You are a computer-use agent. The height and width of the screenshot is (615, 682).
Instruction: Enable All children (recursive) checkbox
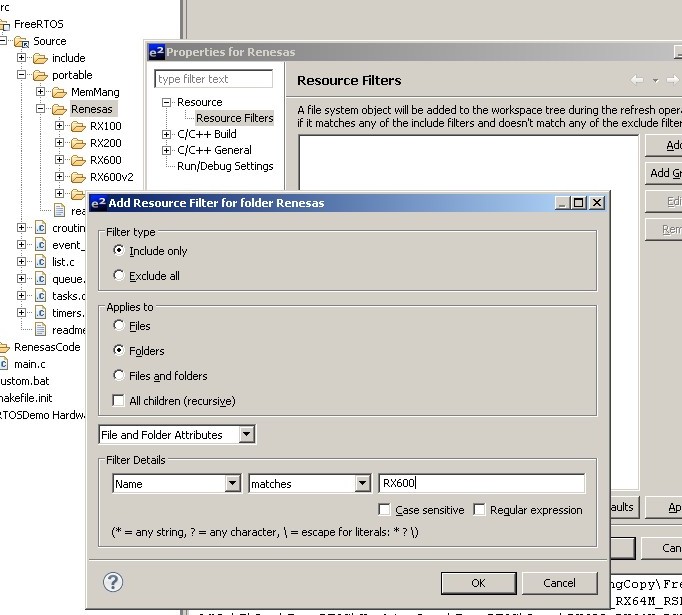pyautogui.click(x=120, y=401)
